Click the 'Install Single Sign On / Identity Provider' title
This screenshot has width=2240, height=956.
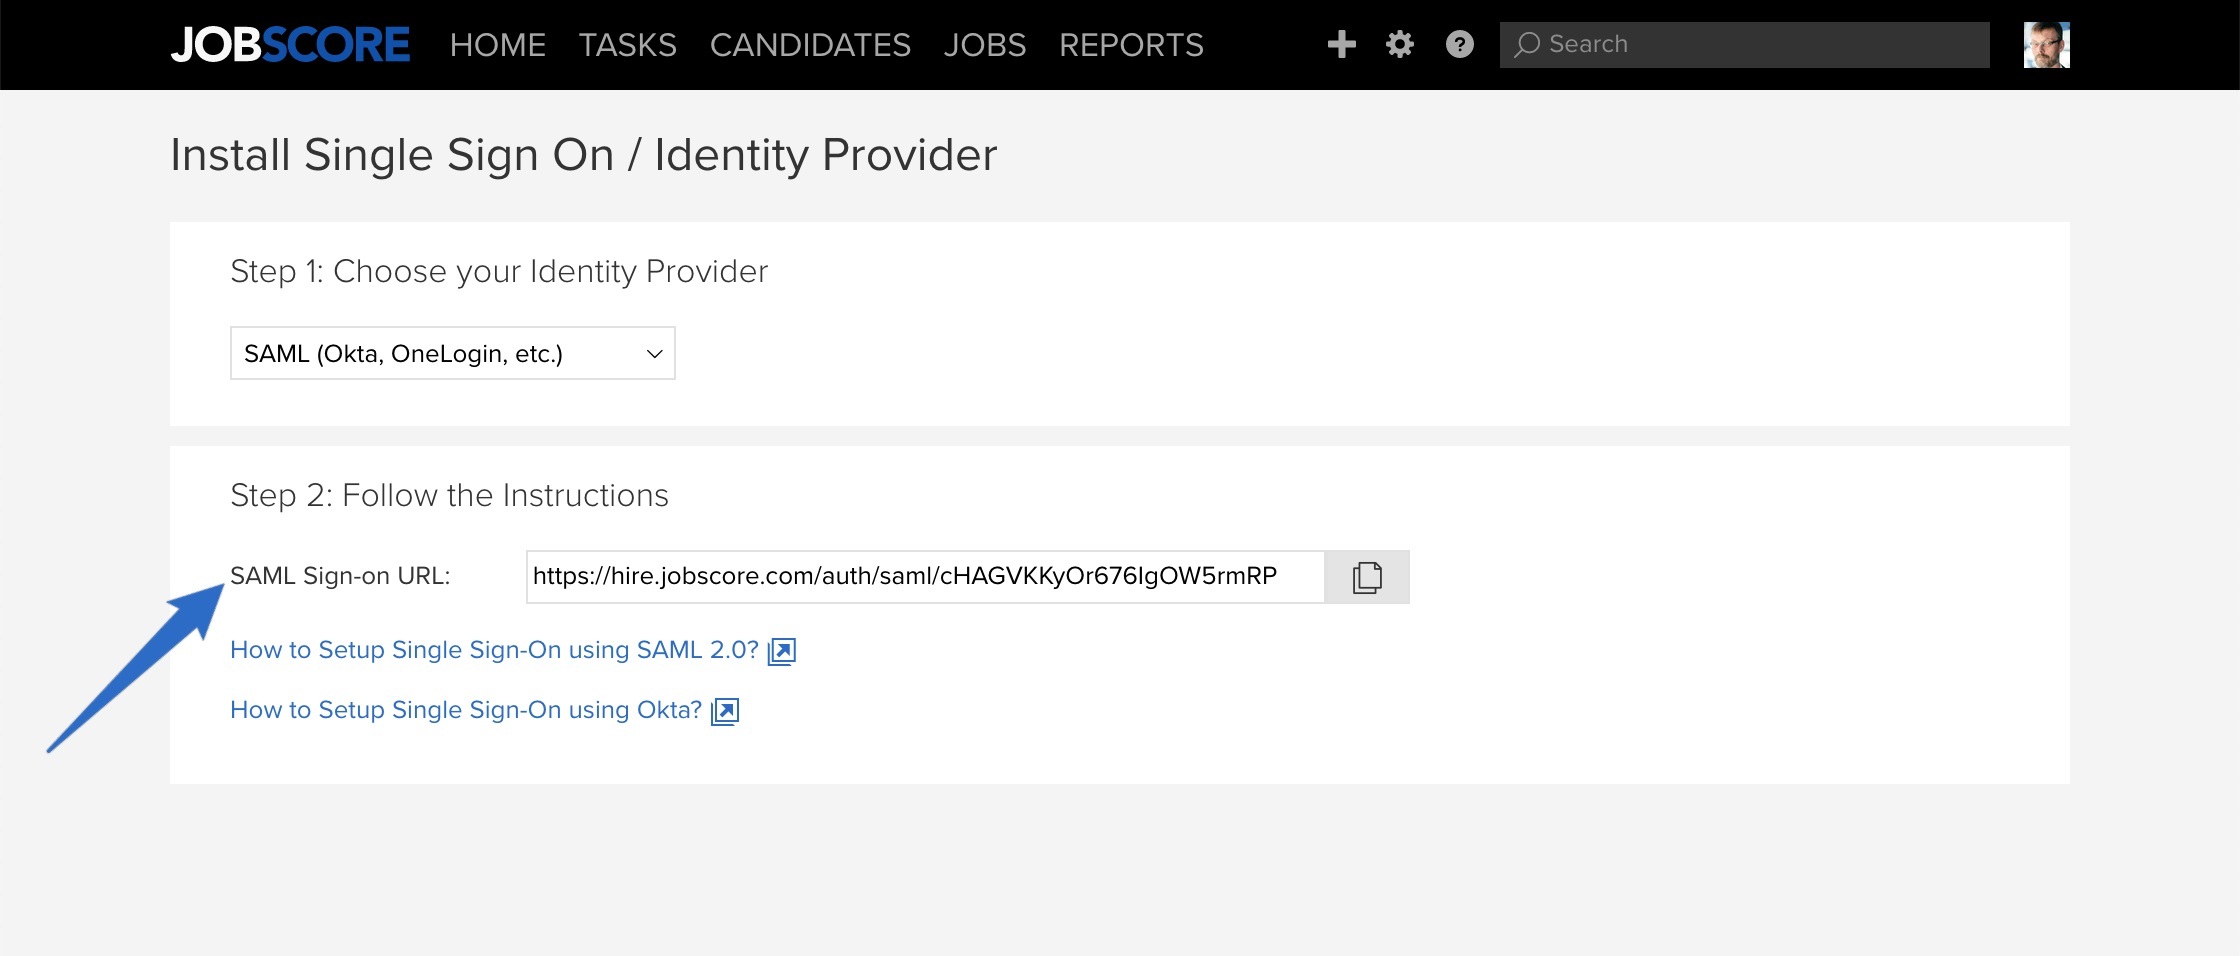point(584,156)
